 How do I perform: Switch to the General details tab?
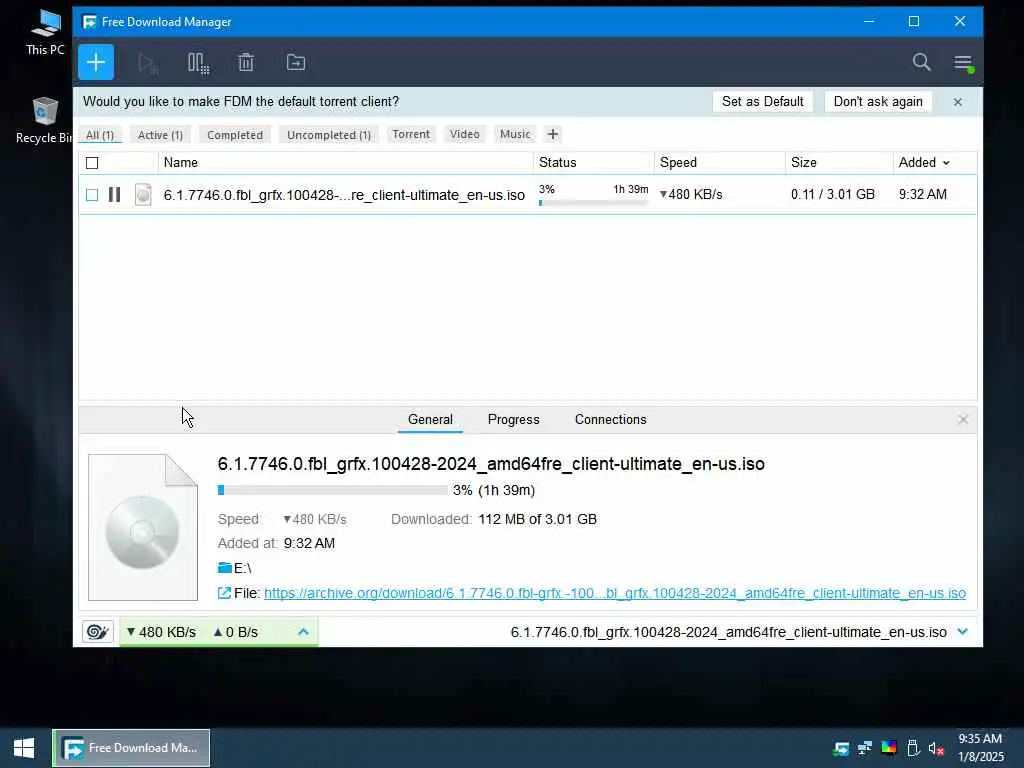430,419
